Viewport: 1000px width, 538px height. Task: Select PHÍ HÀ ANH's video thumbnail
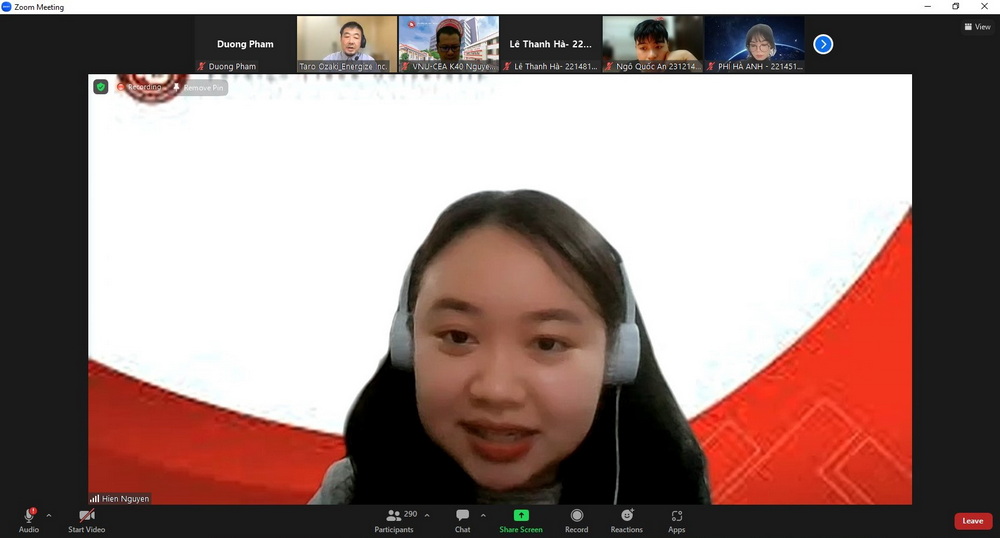755,44
